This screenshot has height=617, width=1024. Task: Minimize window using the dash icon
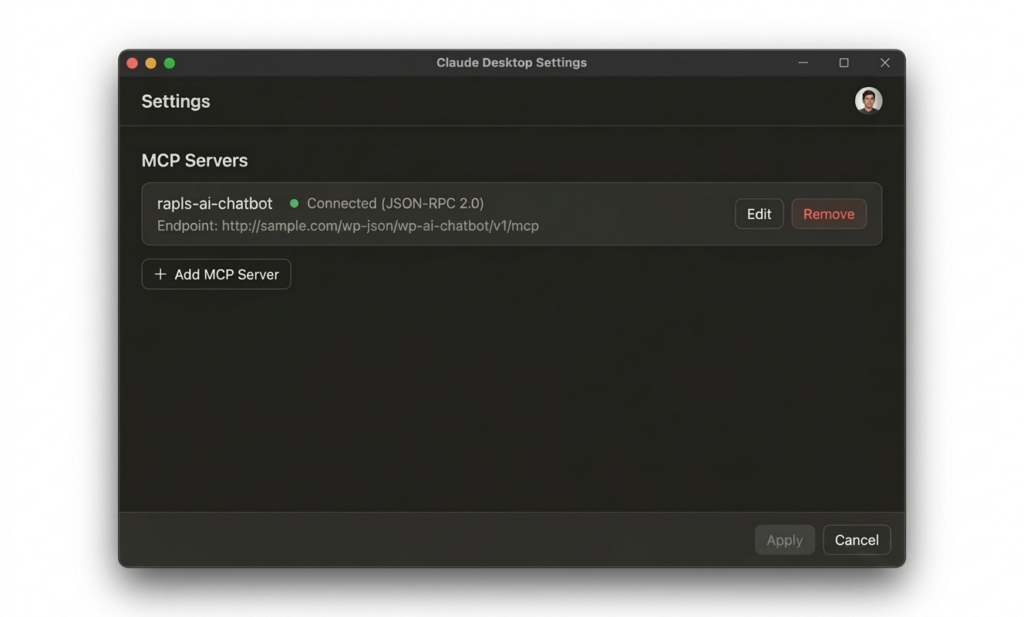(x=803, y=63)
